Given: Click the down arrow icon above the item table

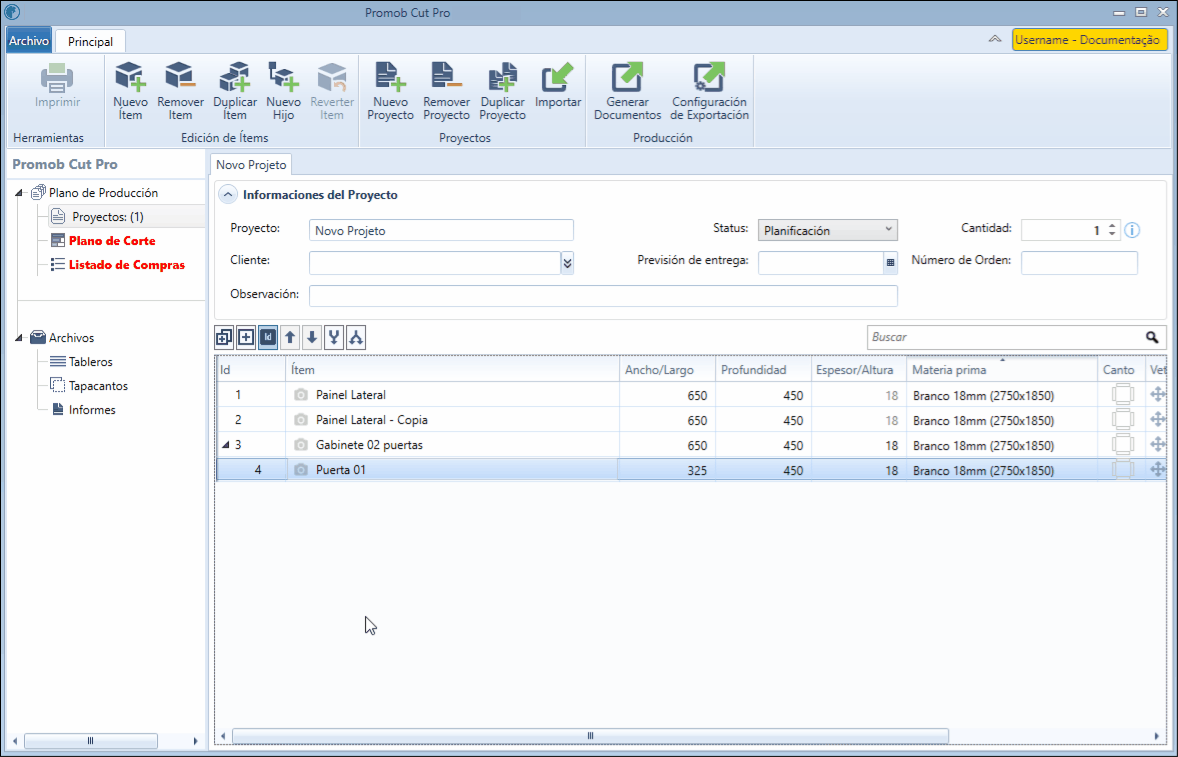Looking at the screenshot, I should click(312, 338).
